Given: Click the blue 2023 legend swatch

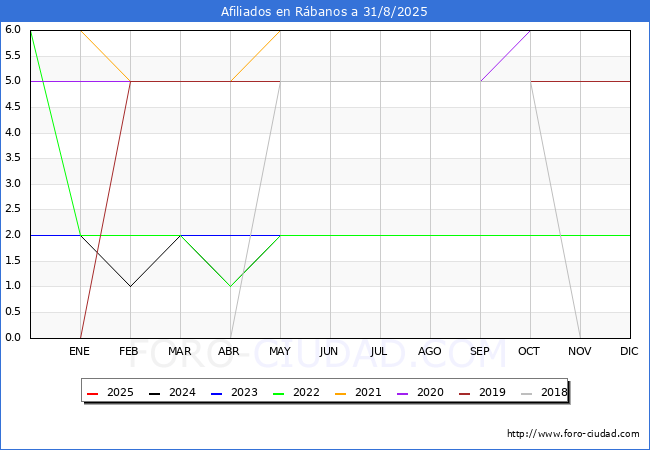Looking at the screenshot, I should click(x=216, y=393).
